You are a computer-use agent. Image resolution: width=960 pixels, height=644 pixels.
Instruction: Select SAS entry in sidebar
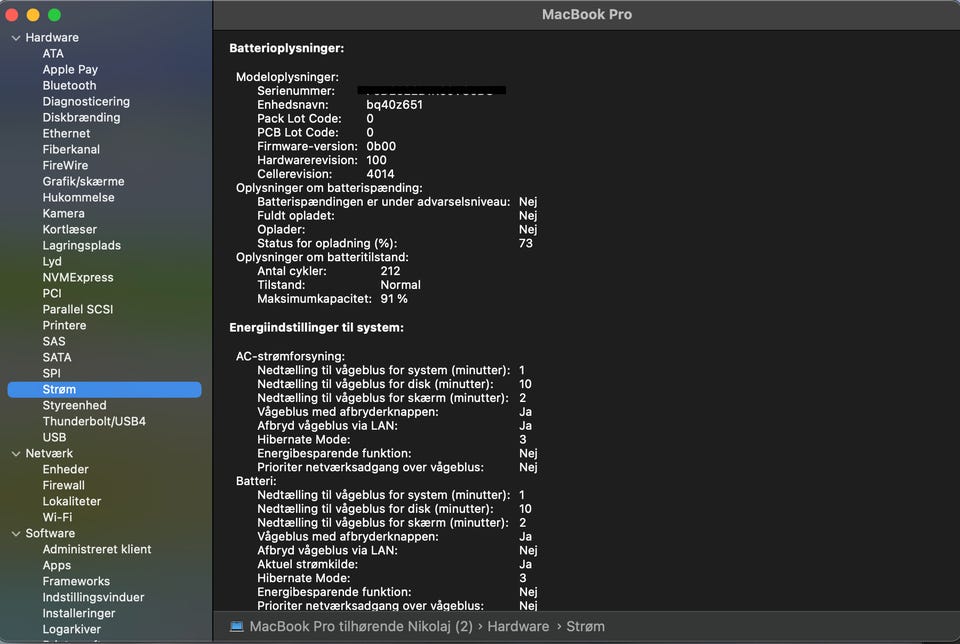[x=54, y=341]
